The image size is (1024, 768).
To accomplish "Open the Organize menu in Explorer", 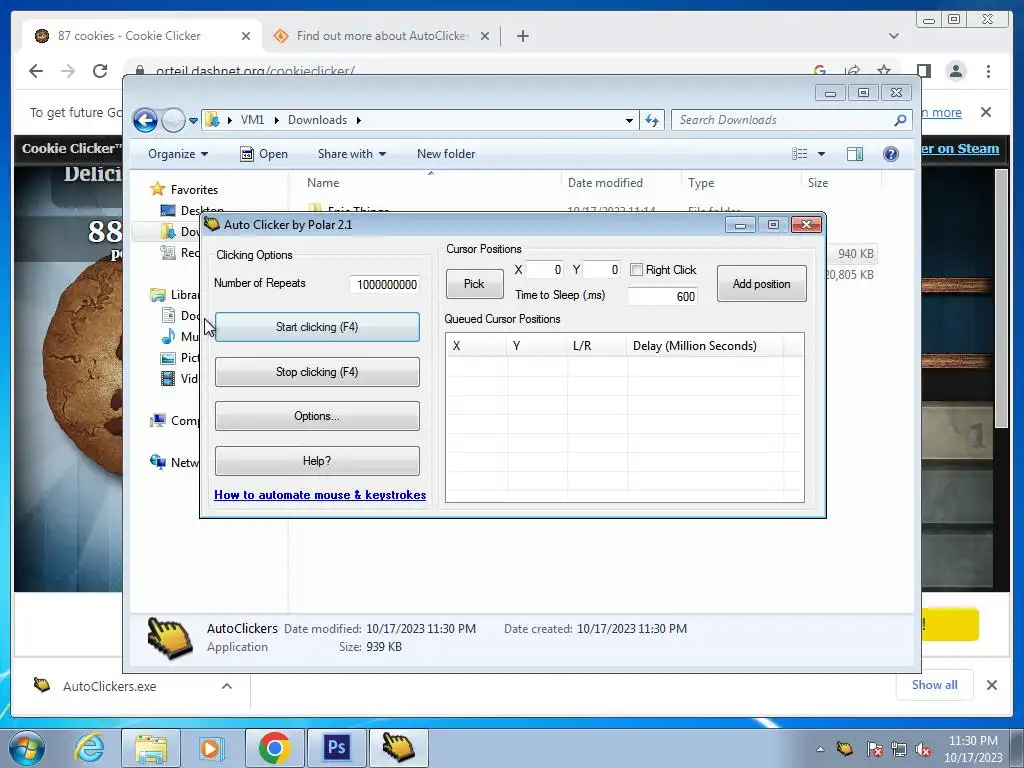I will pos(178,154).
